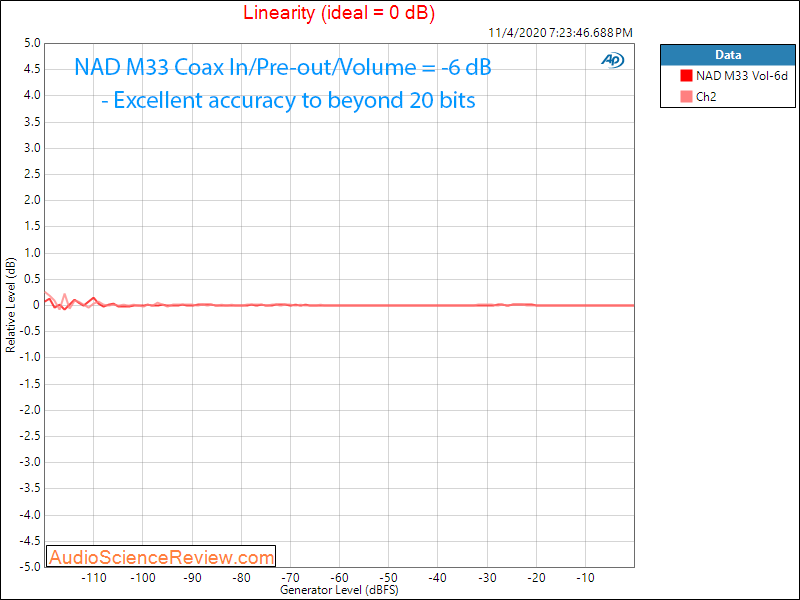The image size is (800, 600).
Task: Click the AP logo icon in the graph corner
Action: click(x=612, y=60)
